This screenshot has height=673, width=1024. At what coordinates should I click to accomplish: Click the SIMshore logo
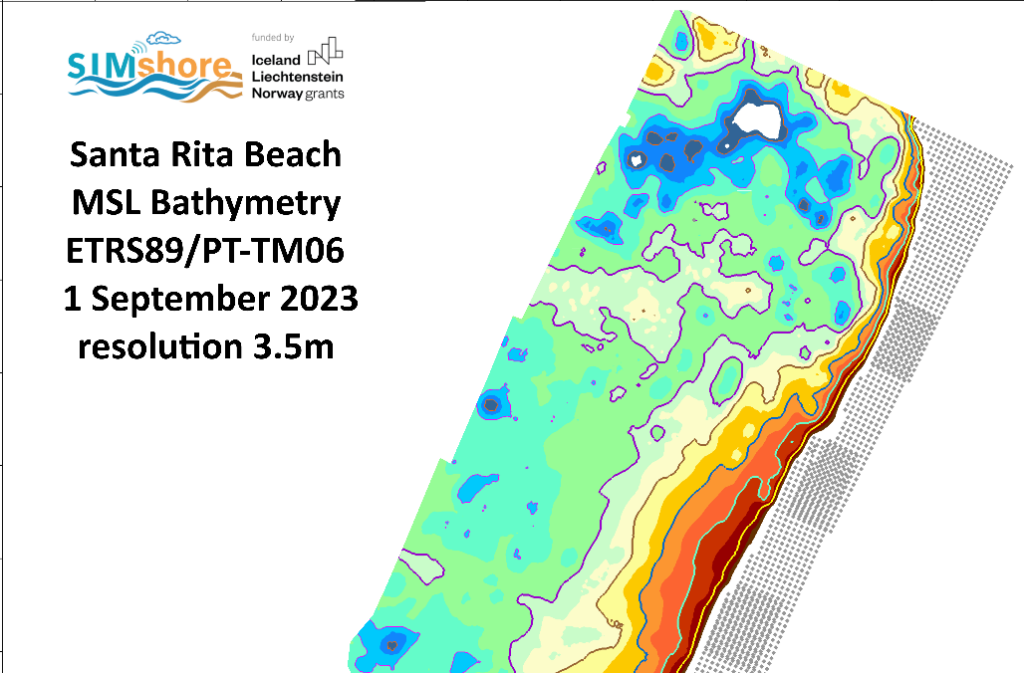[x=155, y=66]
